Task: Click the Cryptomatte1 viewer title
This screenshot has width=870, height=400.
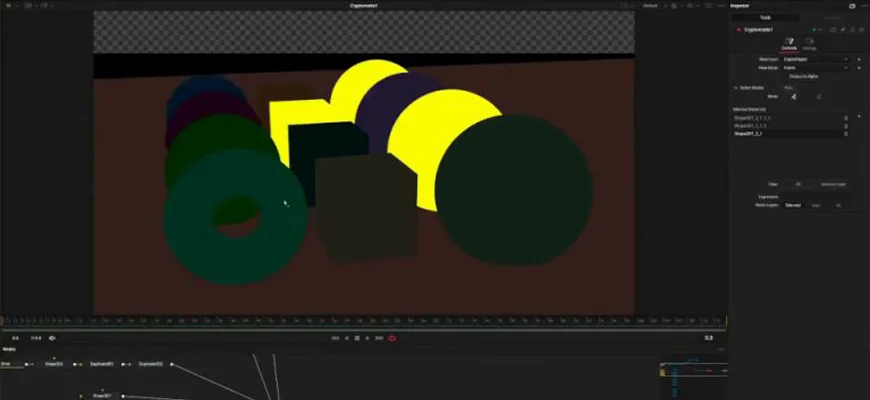Action: click(364, 6)
